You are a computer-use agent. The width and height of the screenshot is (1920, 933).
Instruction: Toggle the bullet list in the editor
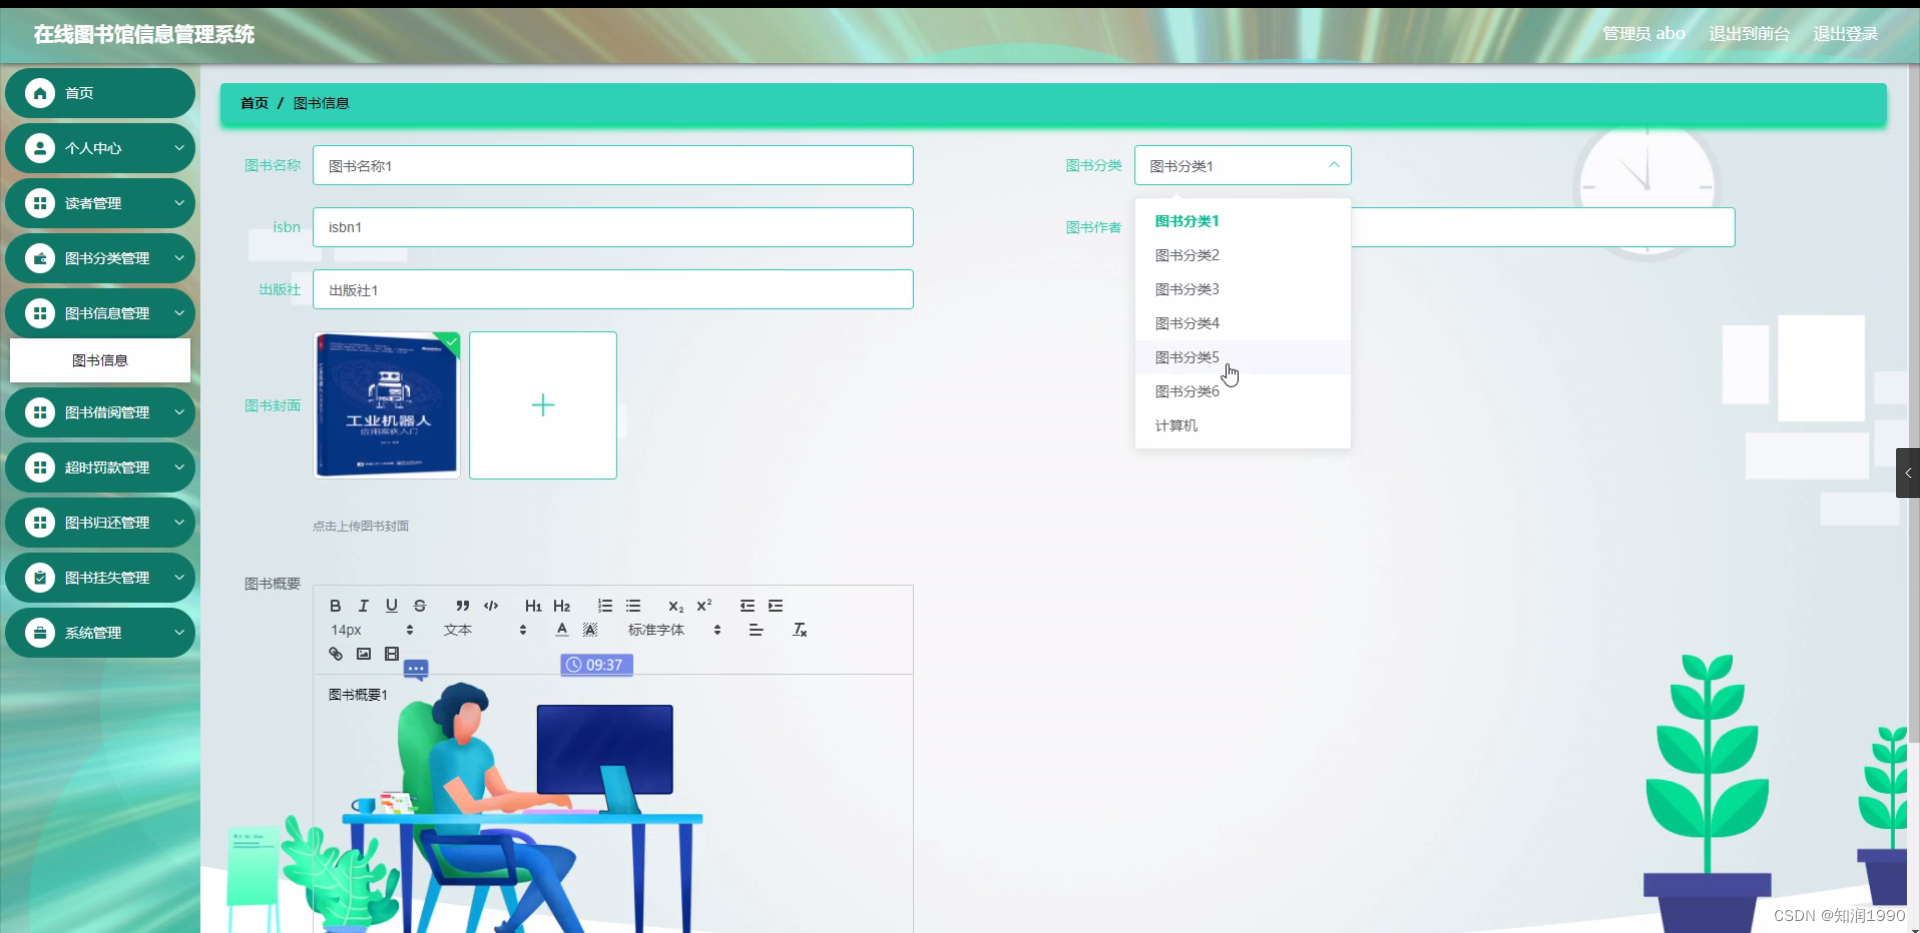[634, 605]
